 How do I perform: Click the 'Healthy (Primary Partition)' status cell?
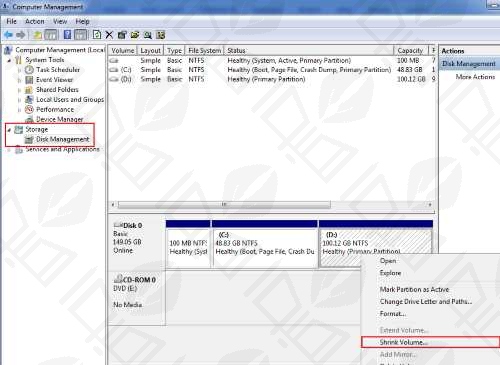[x=266, y=79]
